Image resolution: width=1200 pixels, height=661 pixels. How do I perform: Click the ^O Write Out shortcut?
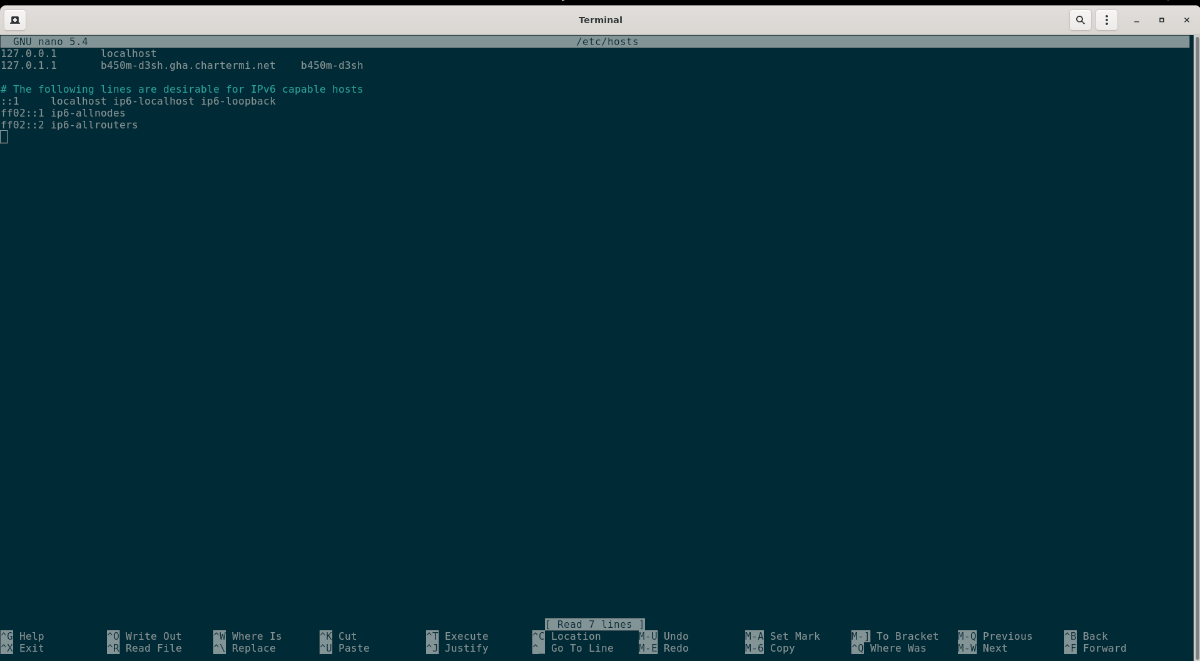145,636
